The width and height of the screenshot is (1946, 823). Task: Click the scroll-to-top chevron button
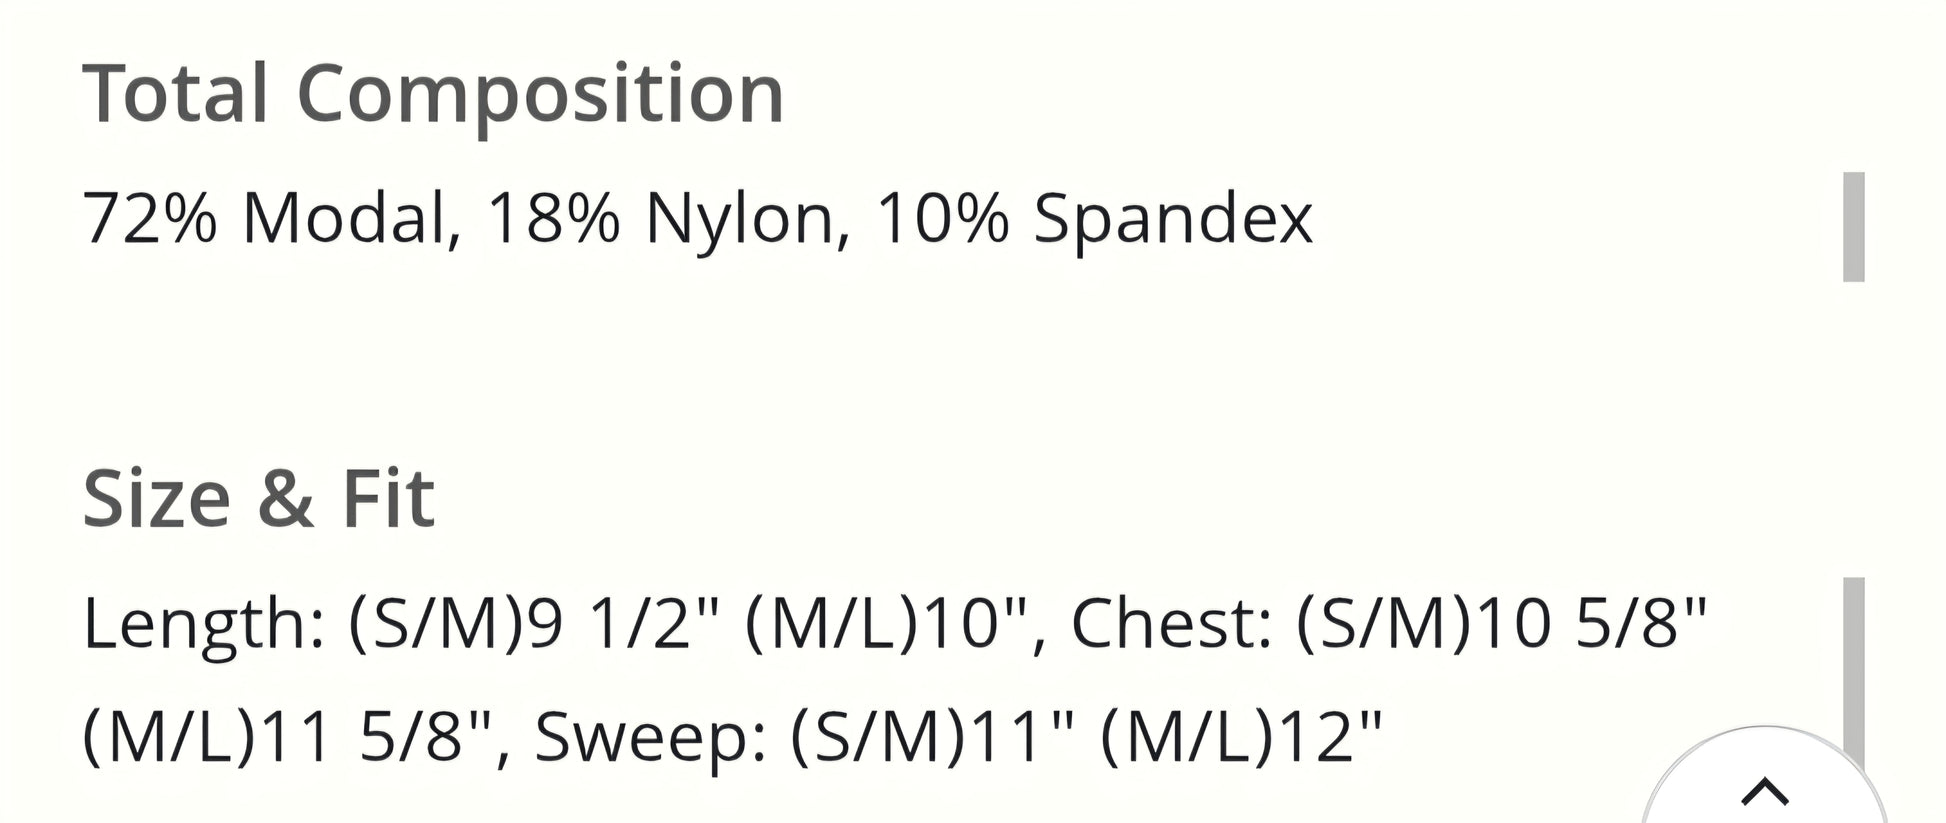click(1764, 791)
